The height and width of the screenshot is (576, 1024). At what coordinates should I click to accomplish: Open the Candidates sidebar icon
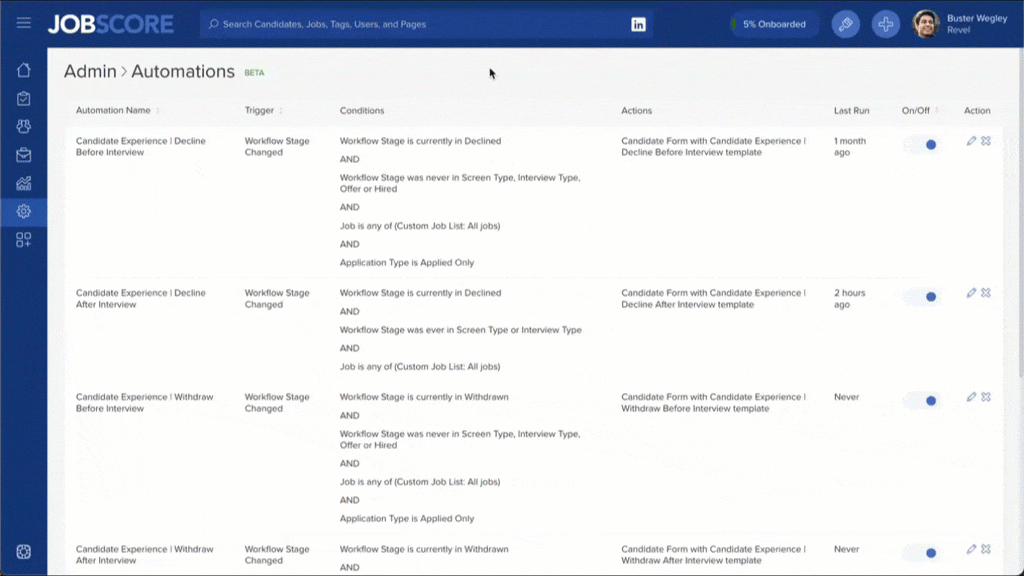[23, 127]
